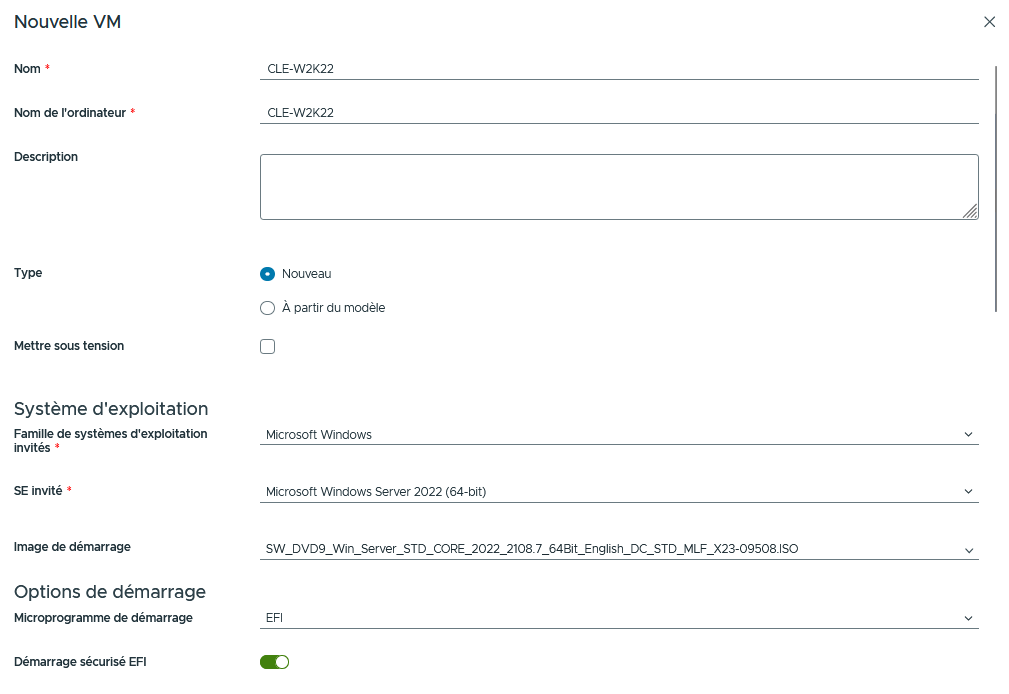Image resolution: width=1009 pixels, height=694 pixels.
Task: Click into the Nom text field
Action: point(618,69)
